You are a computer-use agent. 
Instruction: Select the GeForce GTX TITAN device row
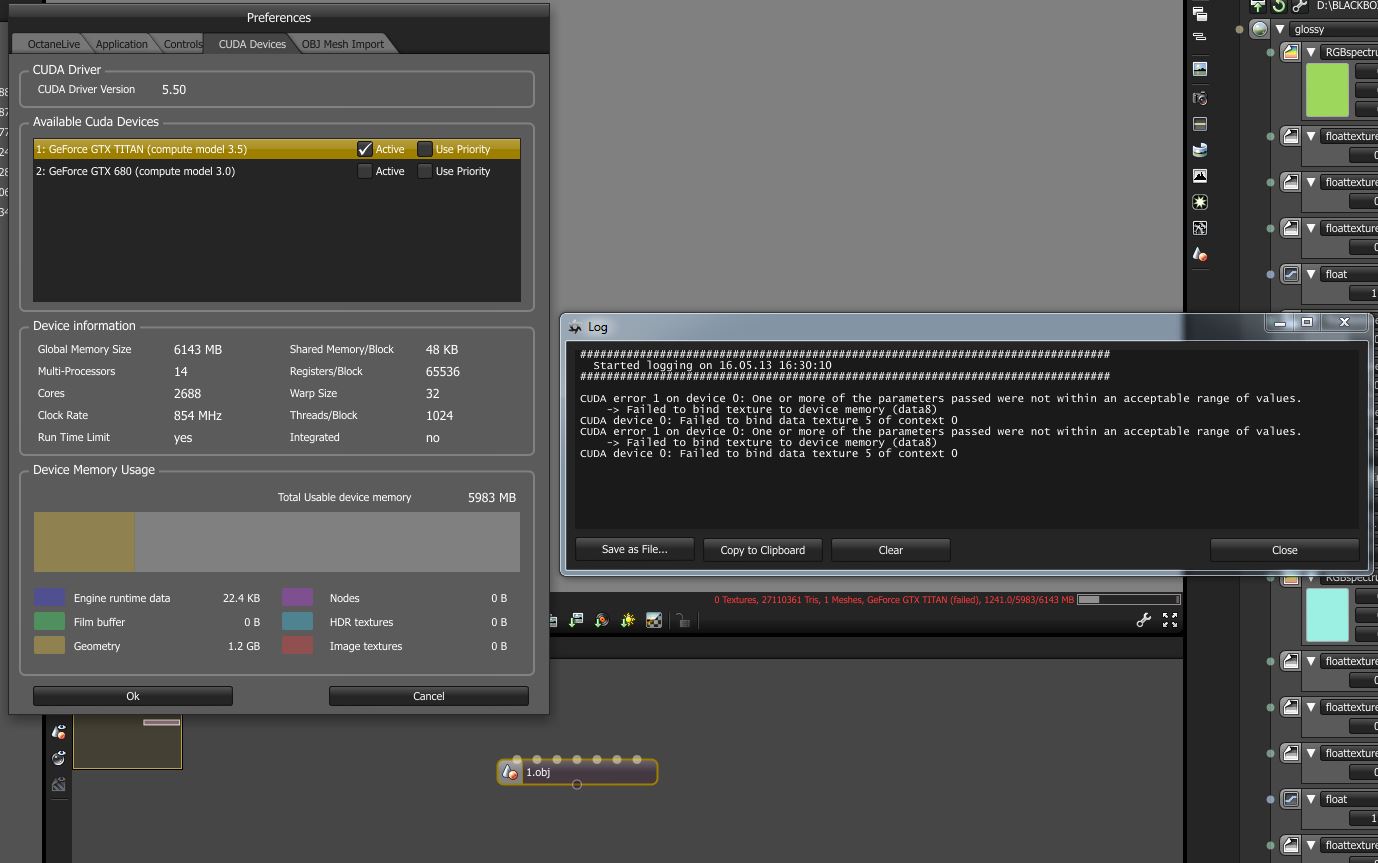coord(277,149)
